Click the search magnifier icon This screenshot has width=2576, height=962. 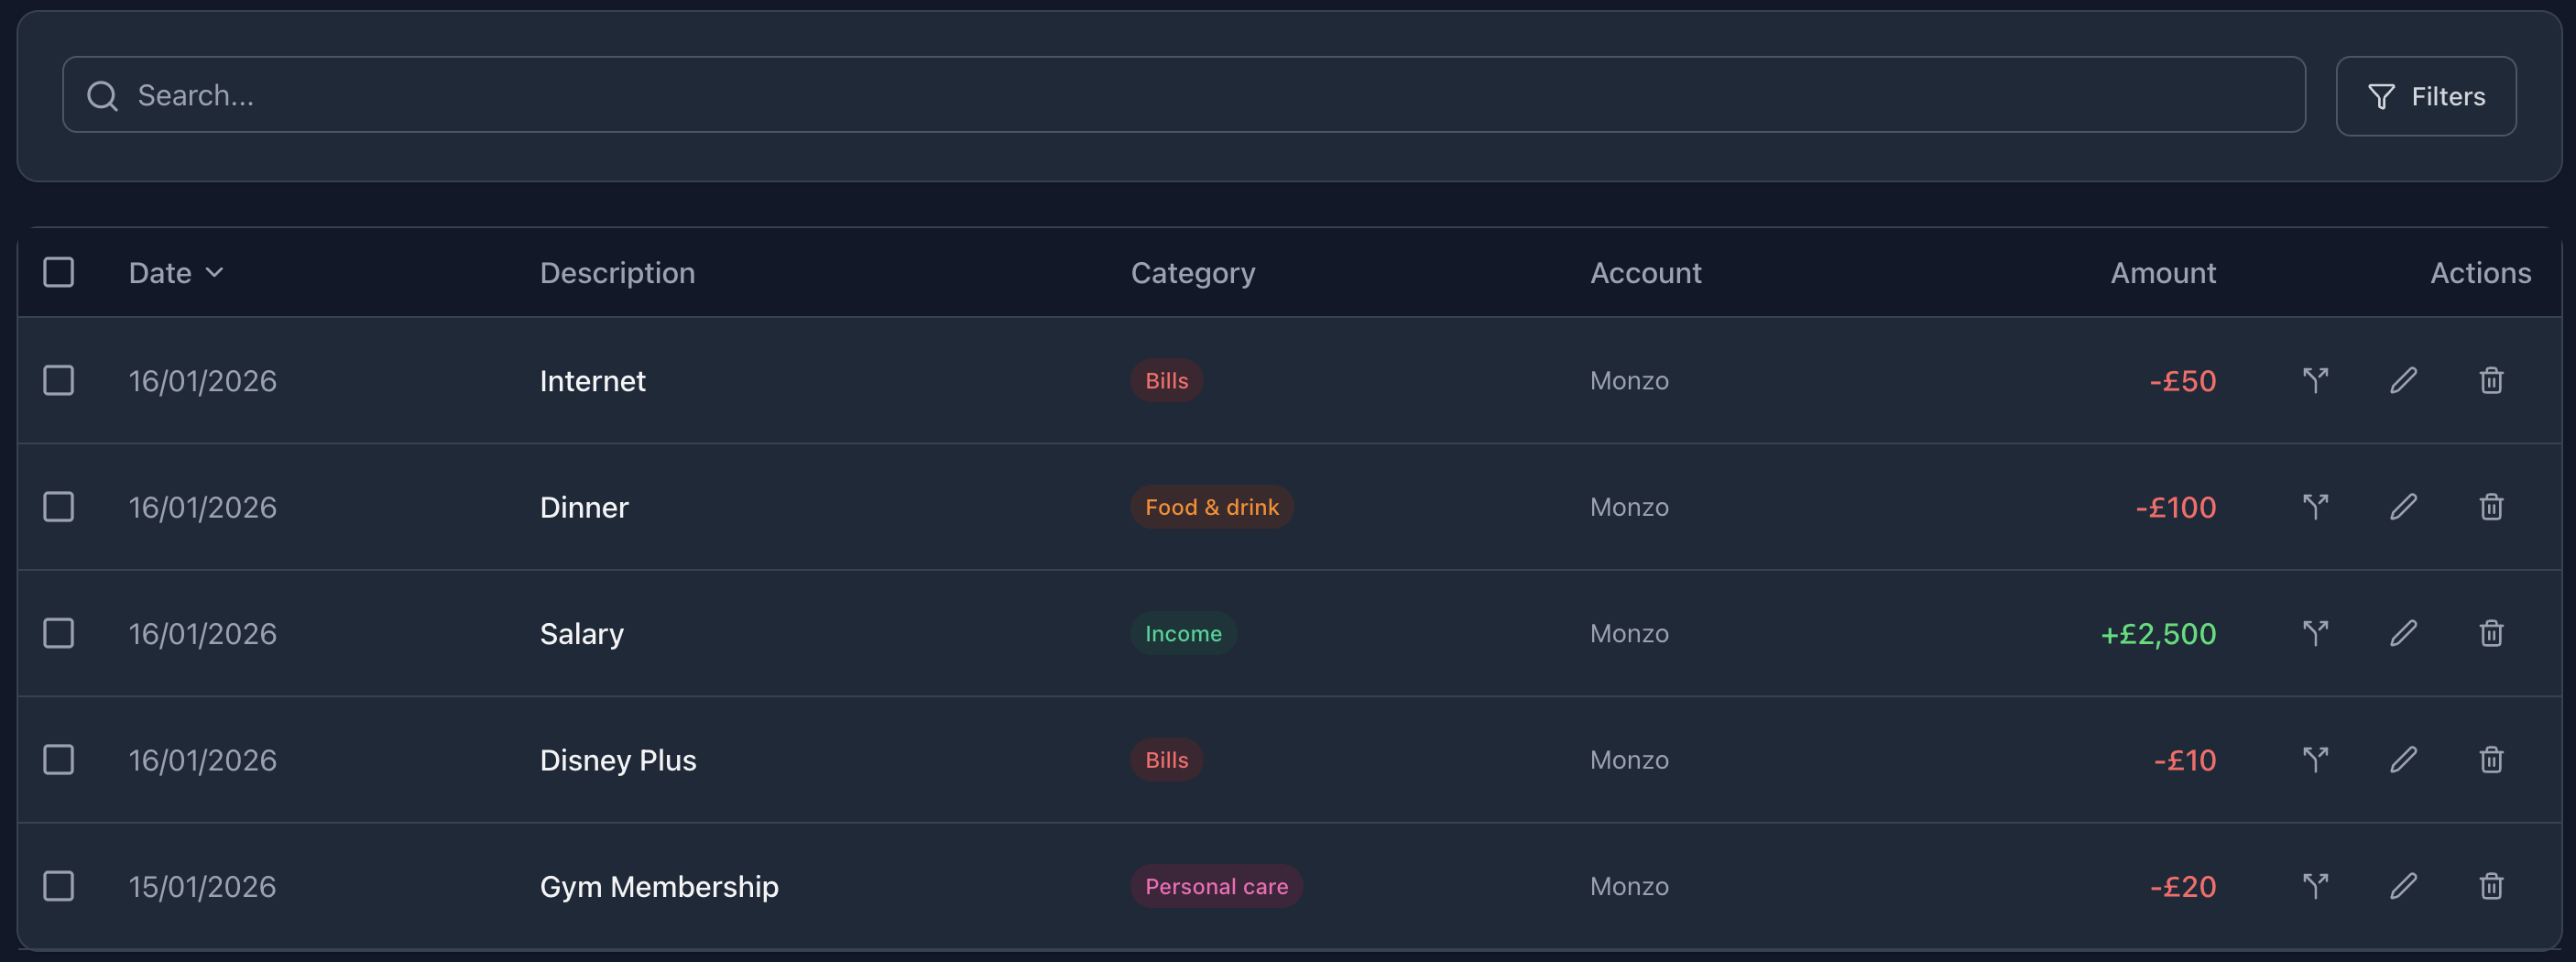tap(101, 95)
